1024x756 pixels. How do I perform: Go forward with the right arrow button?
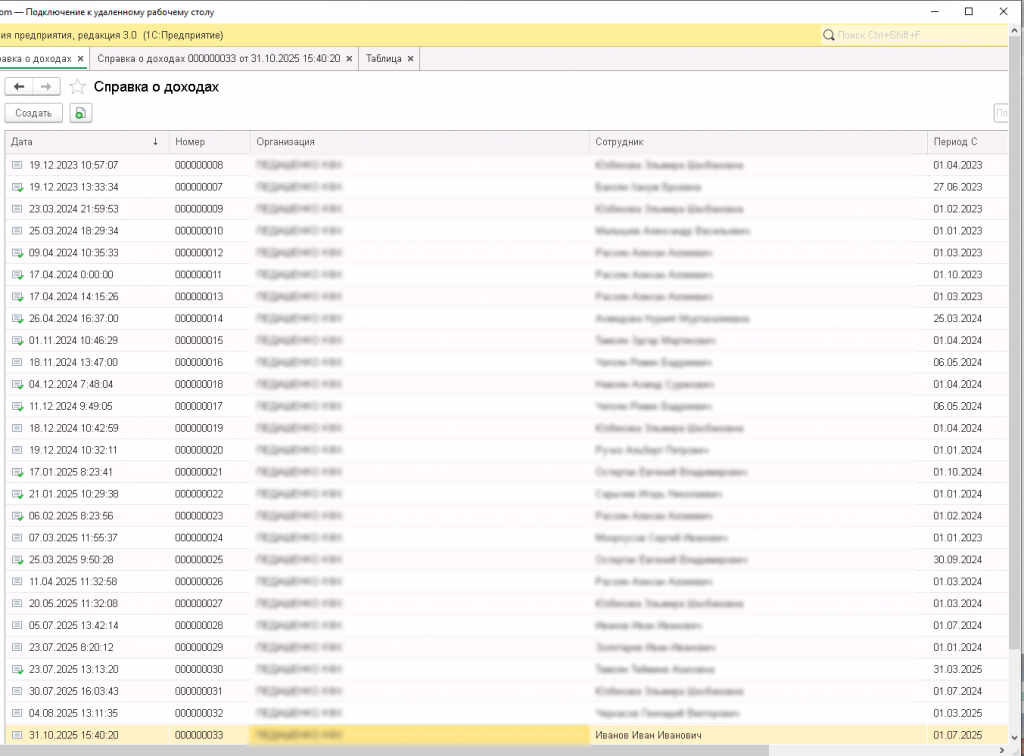[x=46, y=87]
